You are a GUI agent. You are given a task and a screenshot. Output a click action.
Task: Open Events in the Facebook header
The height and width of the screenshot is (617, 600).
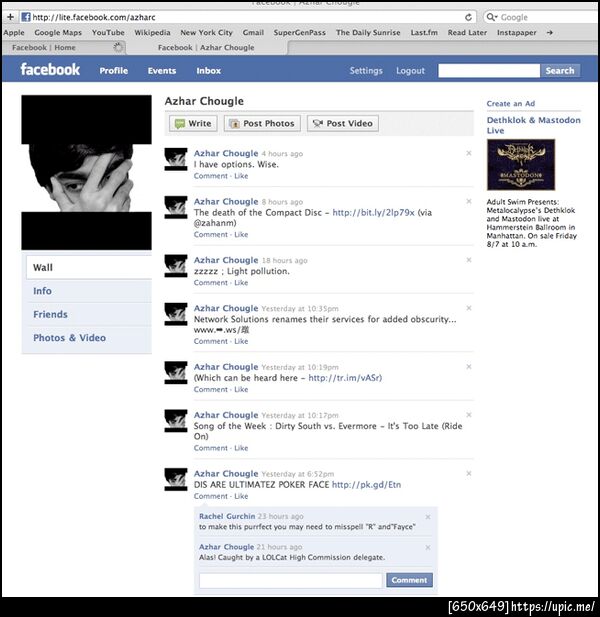pyautogui.click(x=162, y=70)
